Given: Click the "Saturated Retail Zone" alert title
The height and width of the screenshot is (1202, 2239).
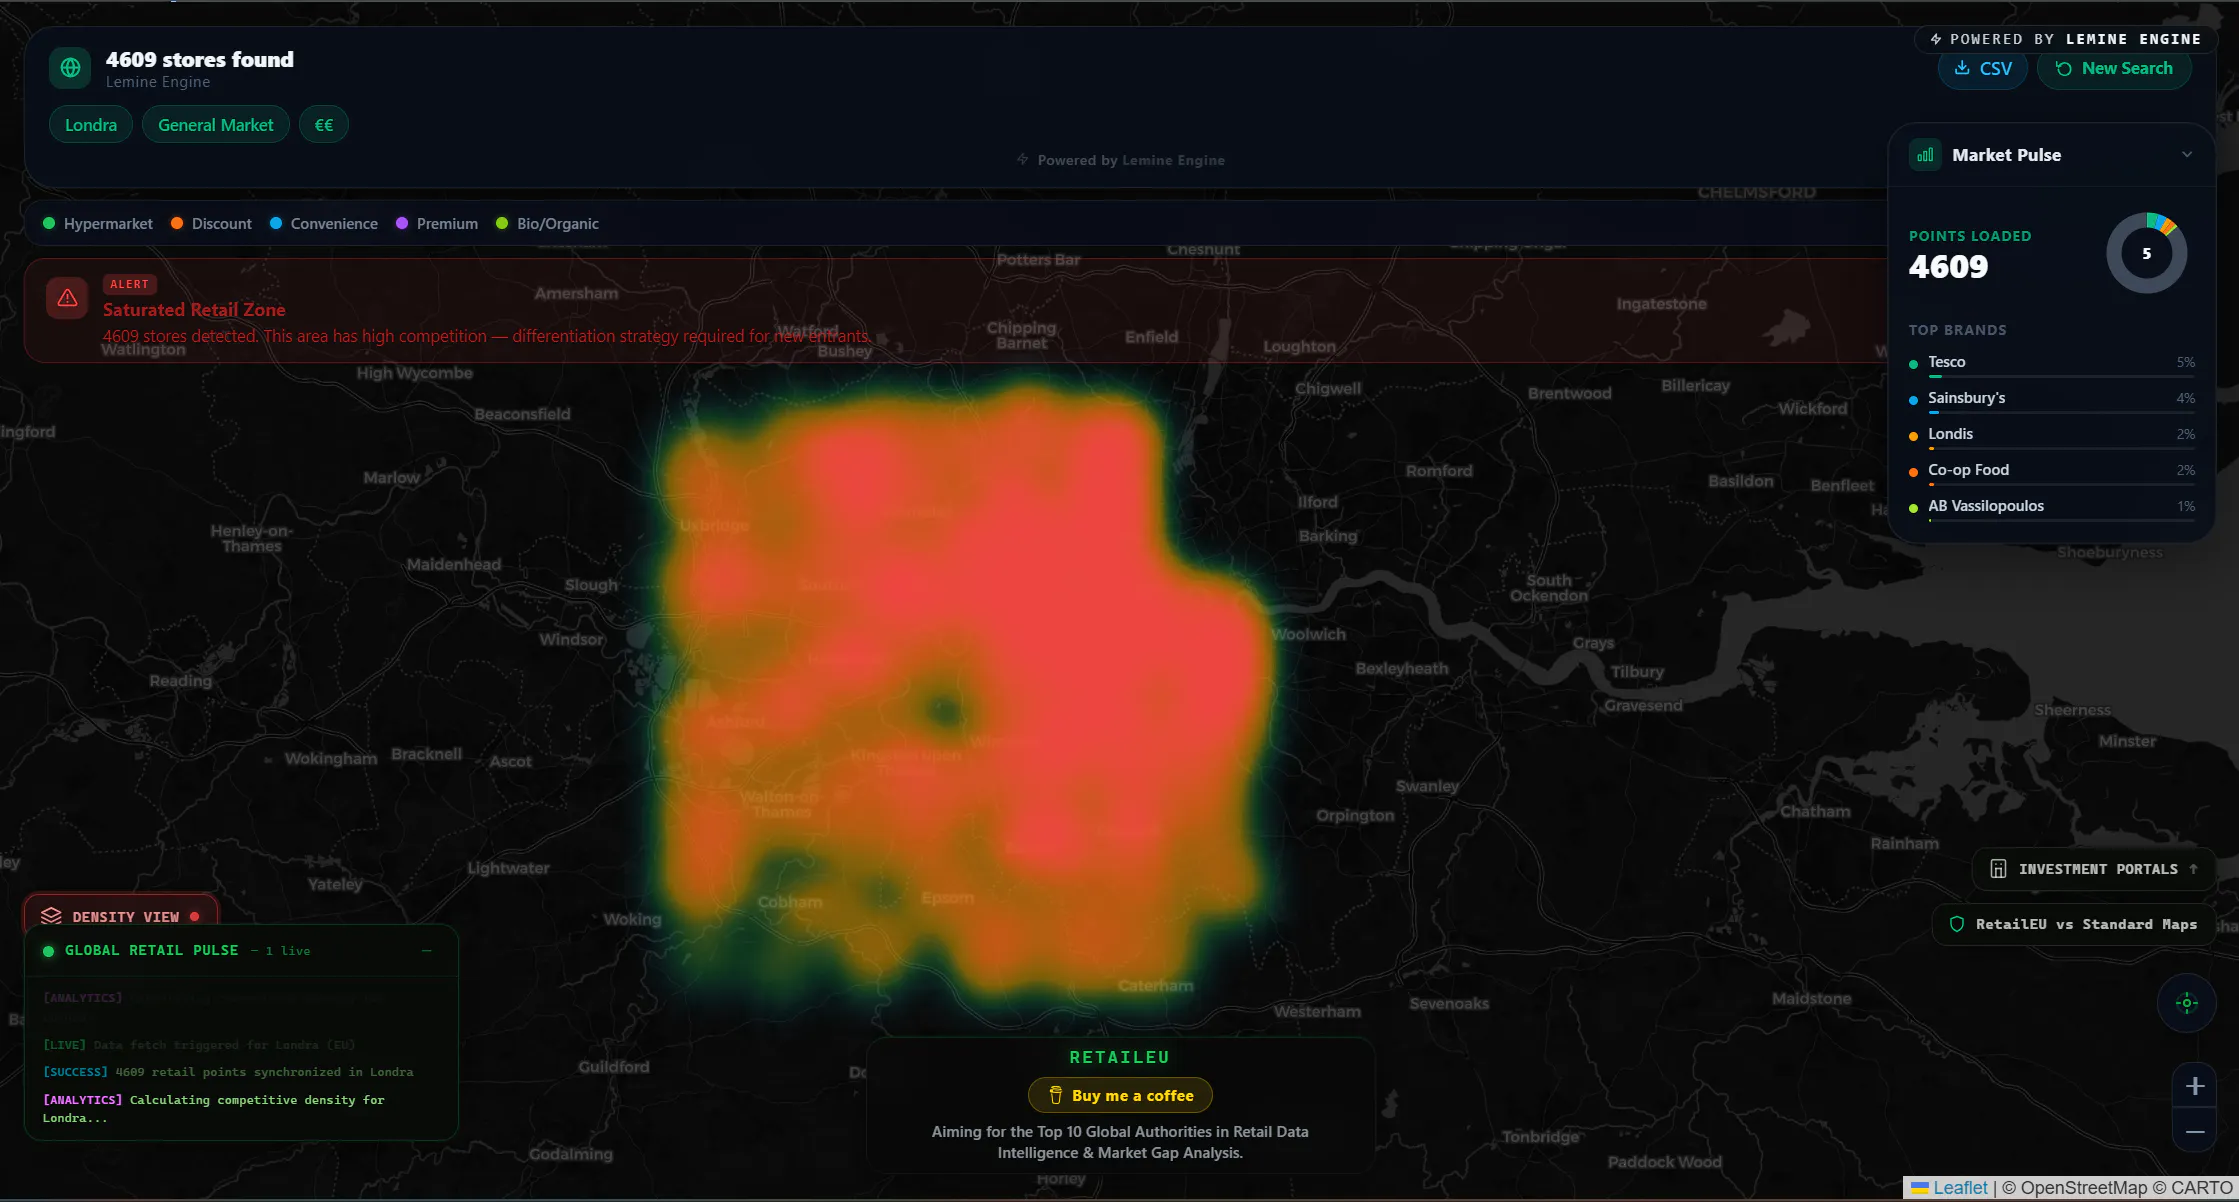Looking at the screenshot, I should [x=194, y=310].
